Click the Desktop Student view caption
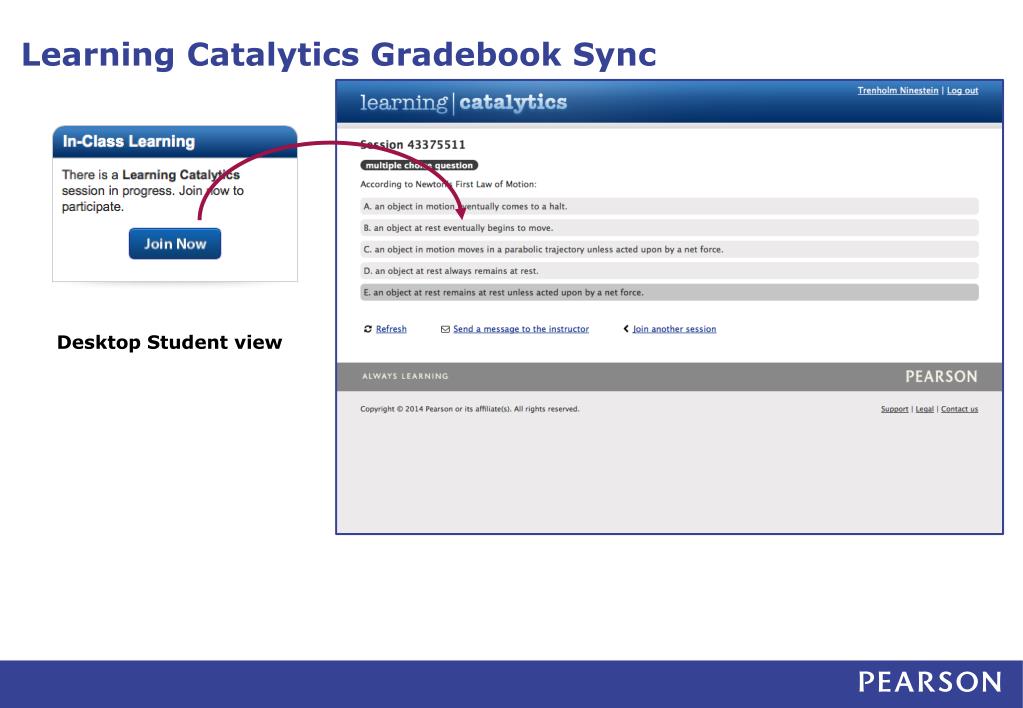 (x=170, y=343)
